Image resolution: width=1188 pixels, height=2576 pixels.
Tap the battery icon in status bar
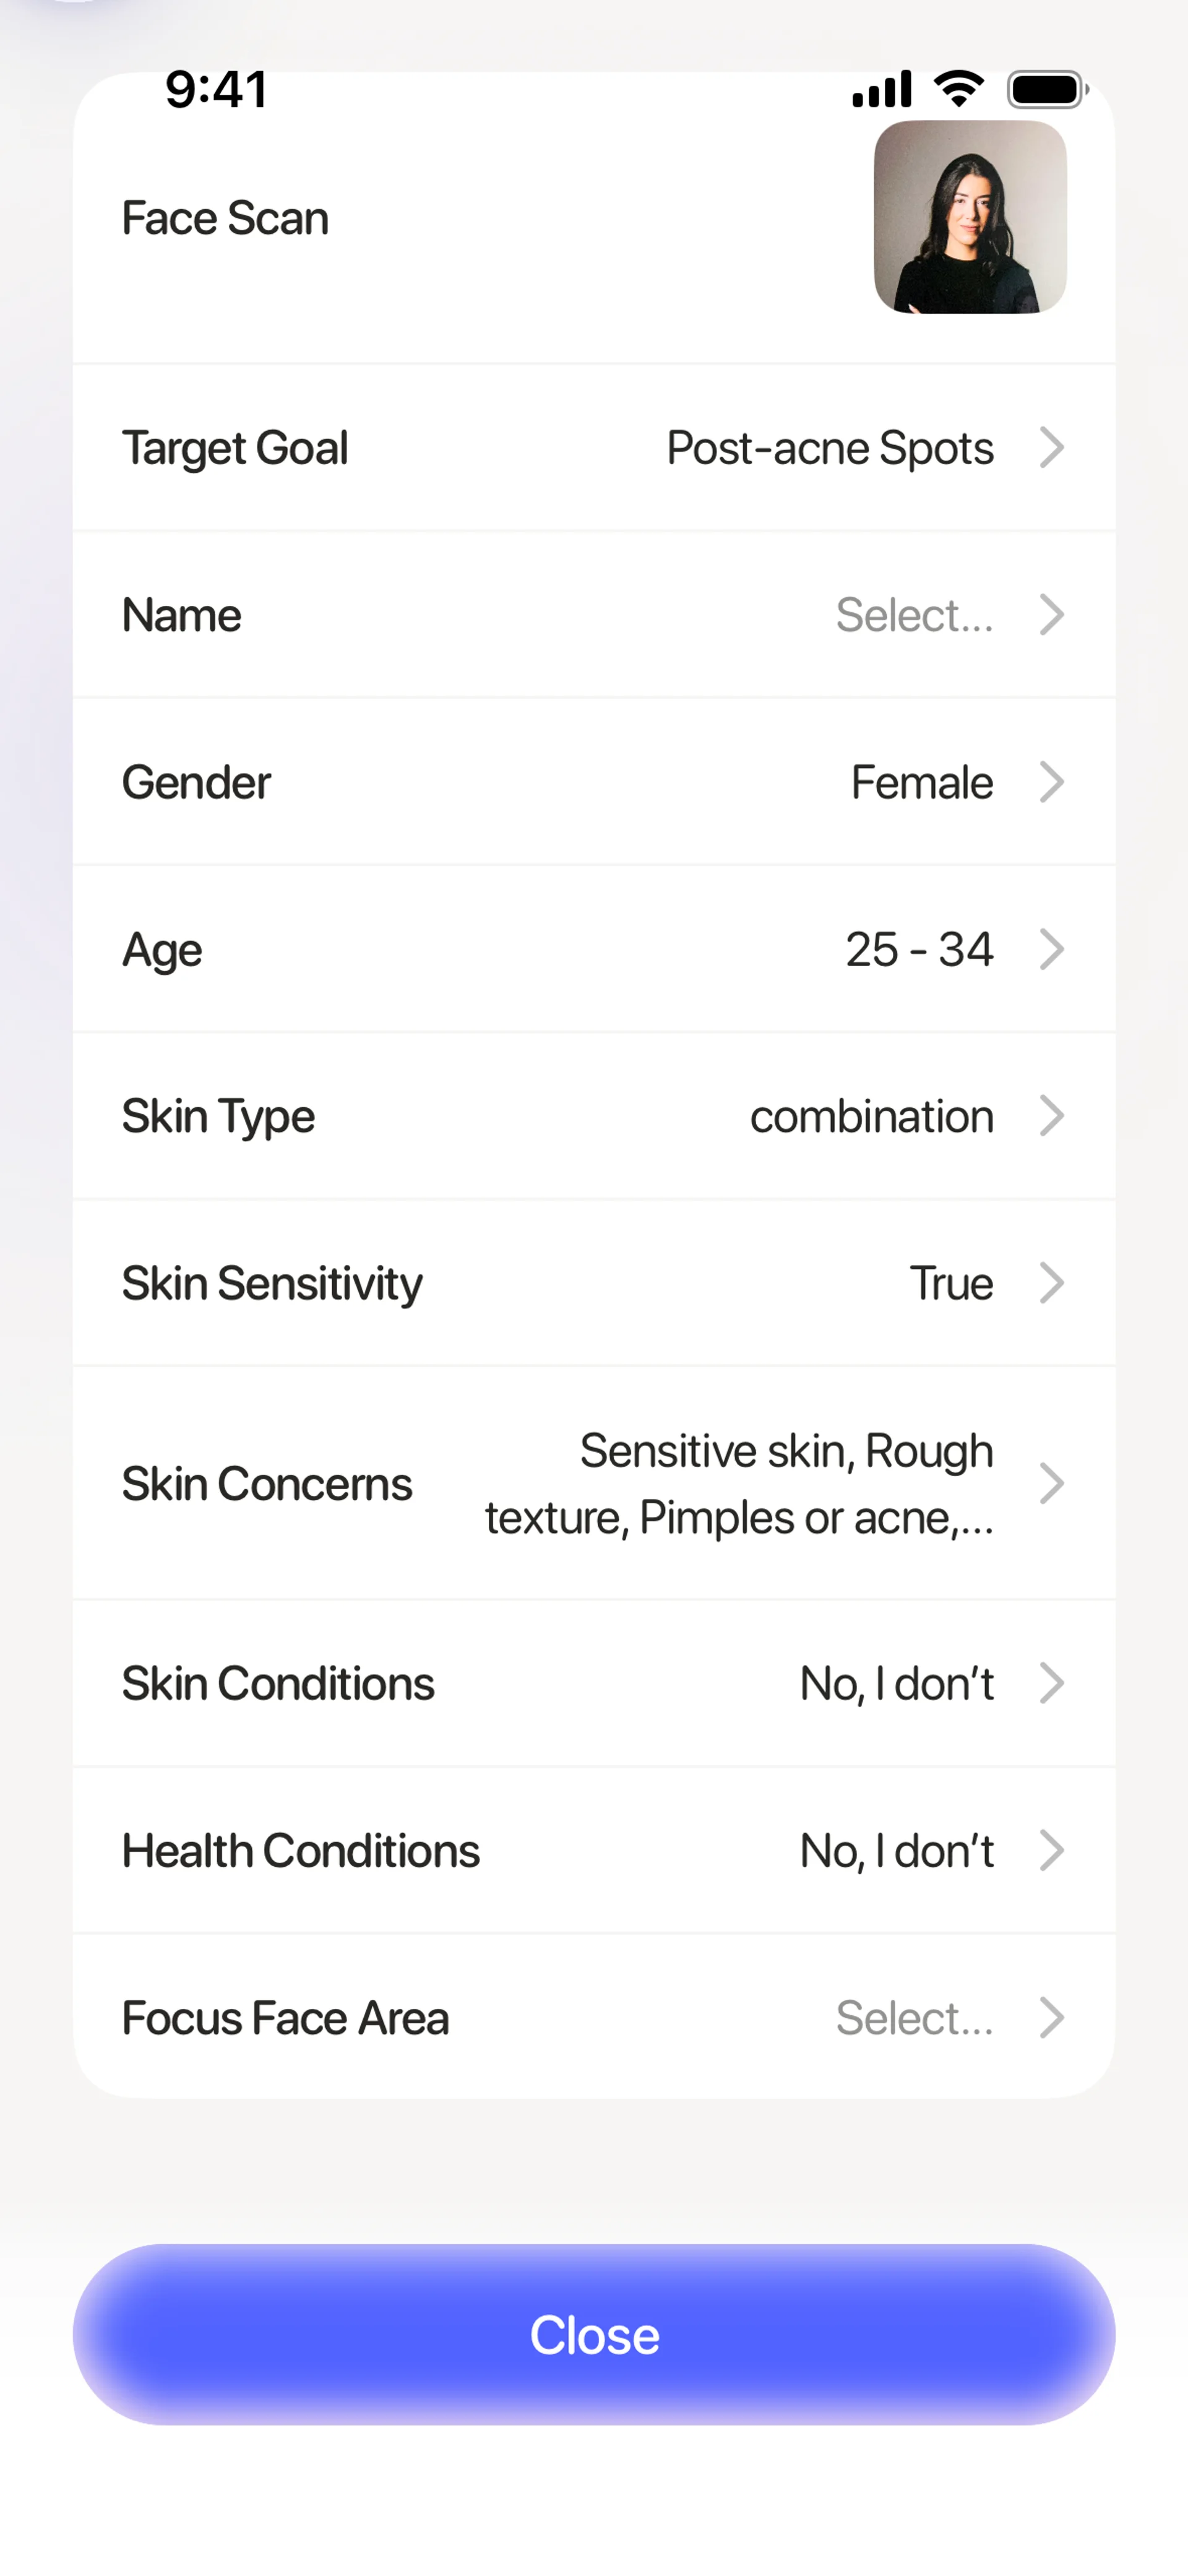[1046, 89]
